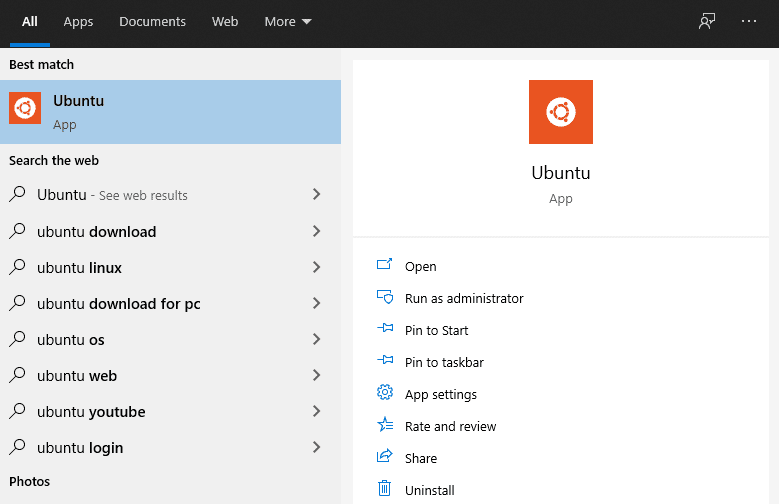Open the More filter dropdown
This screenshot has height=504, width=779.
pos(288,21)
